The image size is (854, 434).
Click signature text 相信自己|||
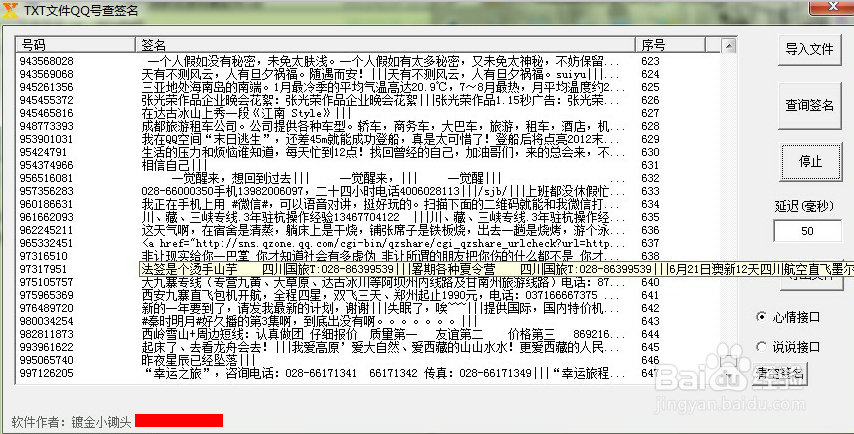pos(174,165)
